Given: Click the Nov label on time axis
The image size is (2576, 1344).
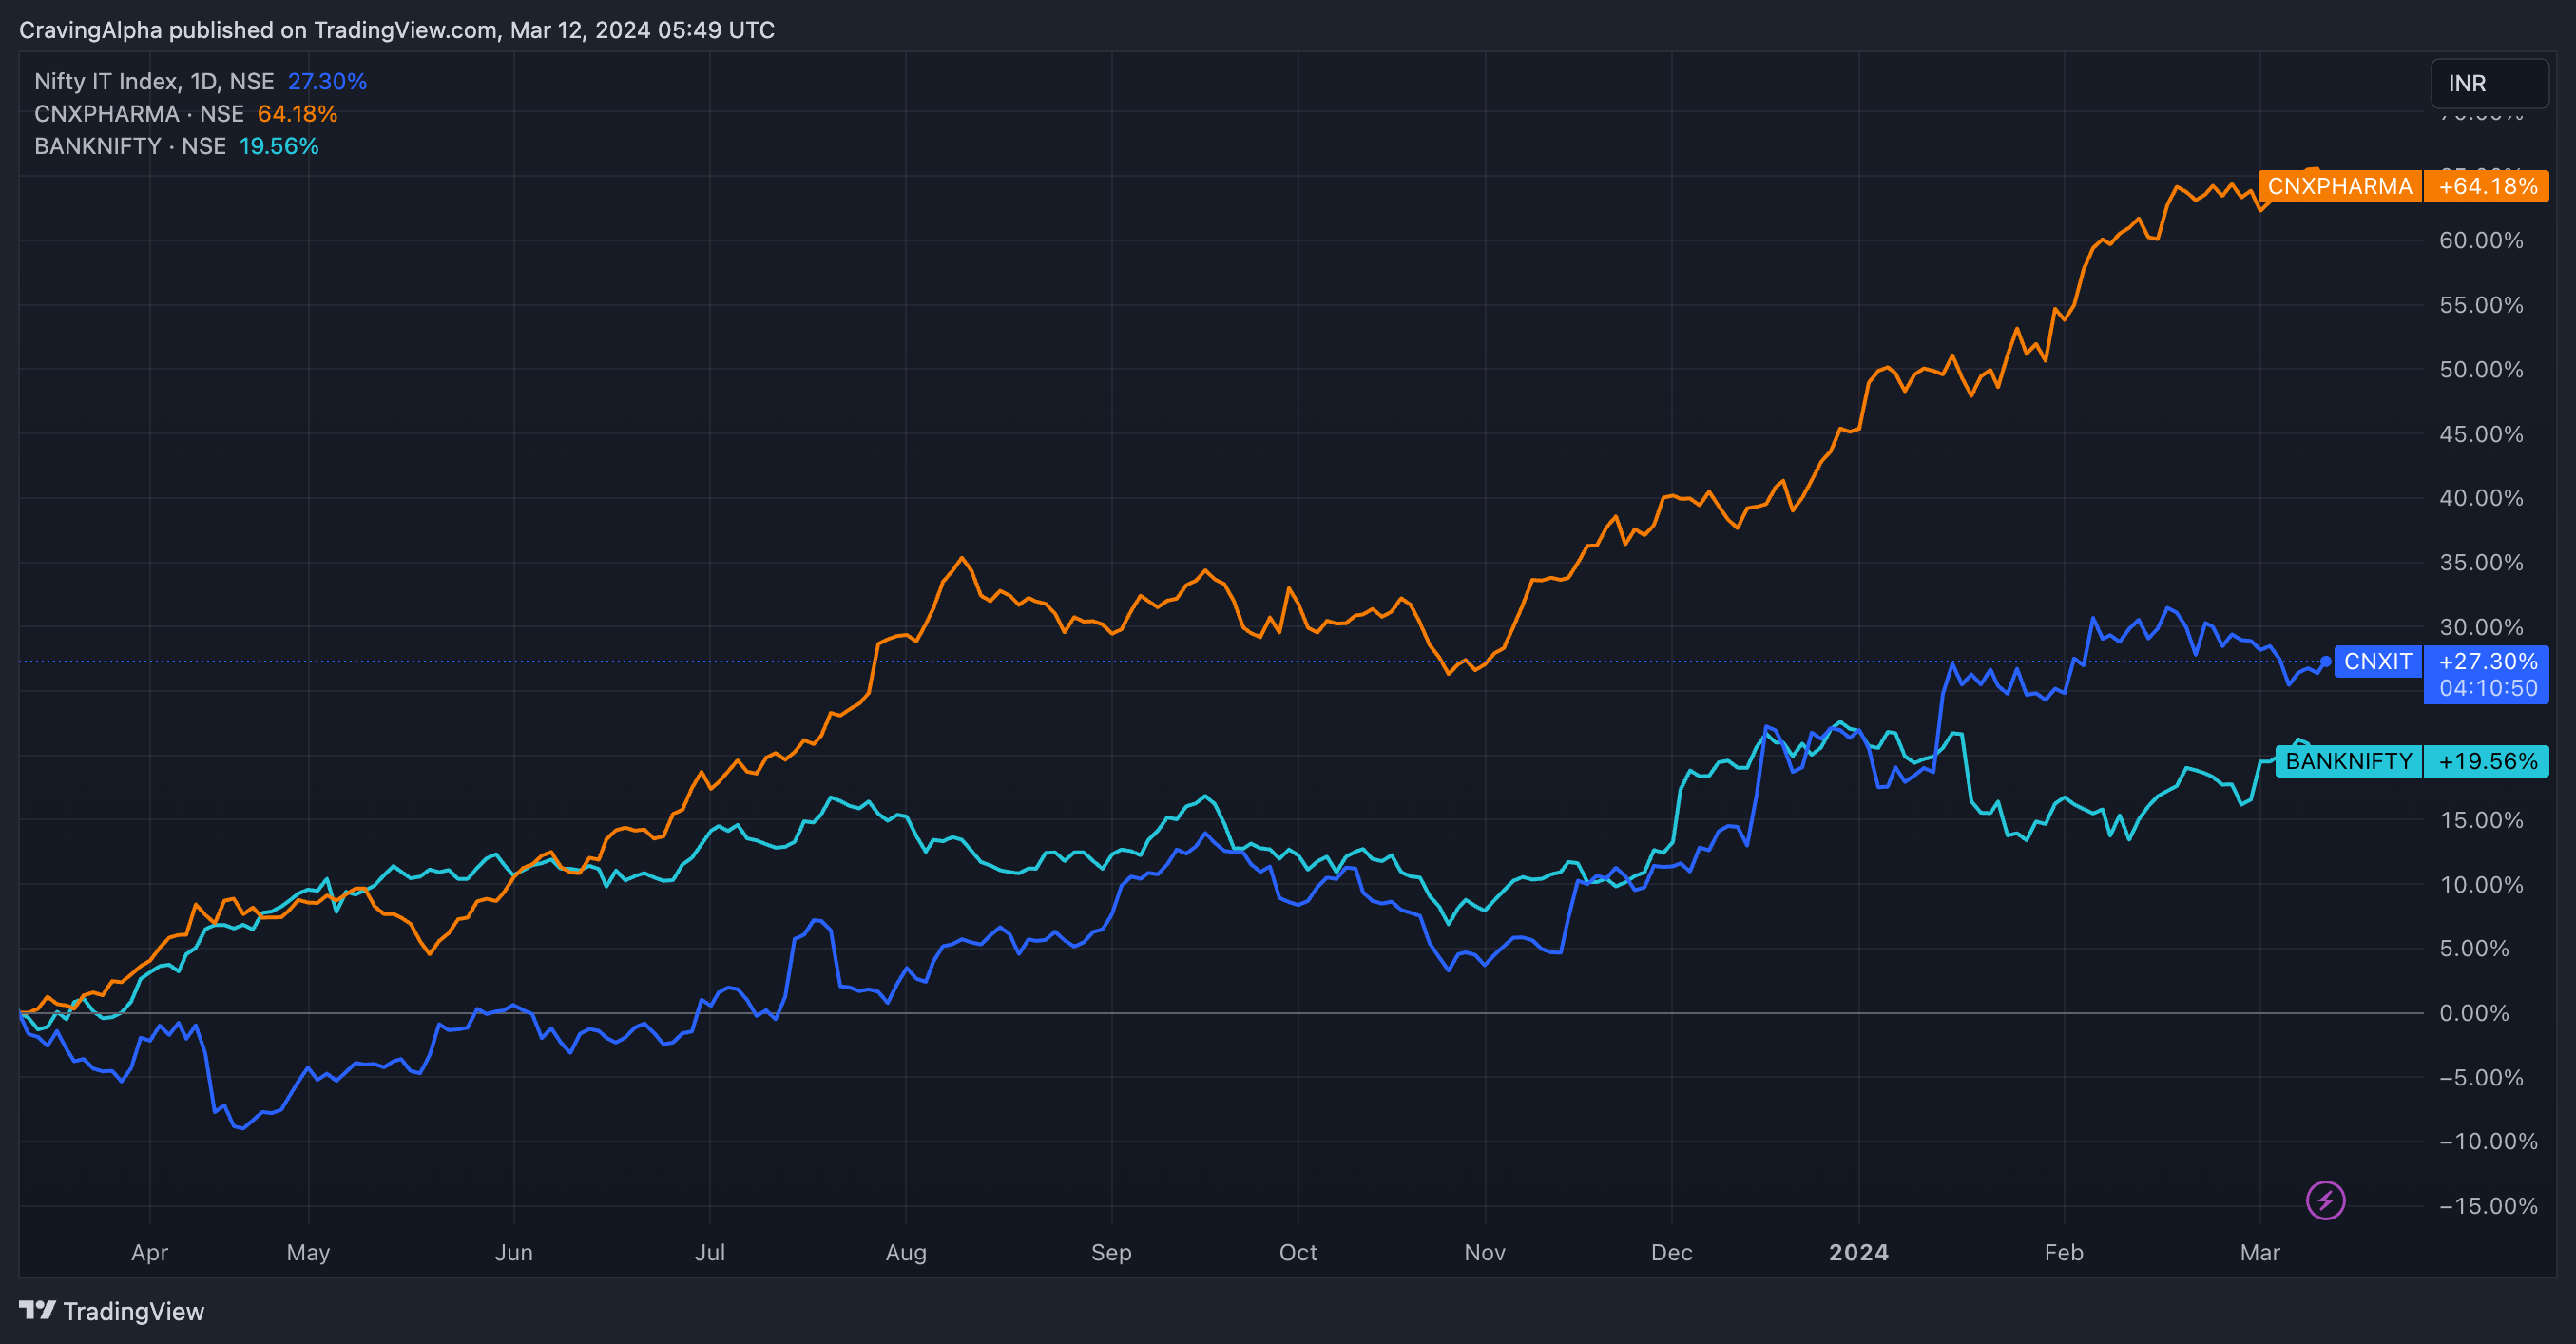Looking at the screenshot, I should click(x=1485, y=1252).
